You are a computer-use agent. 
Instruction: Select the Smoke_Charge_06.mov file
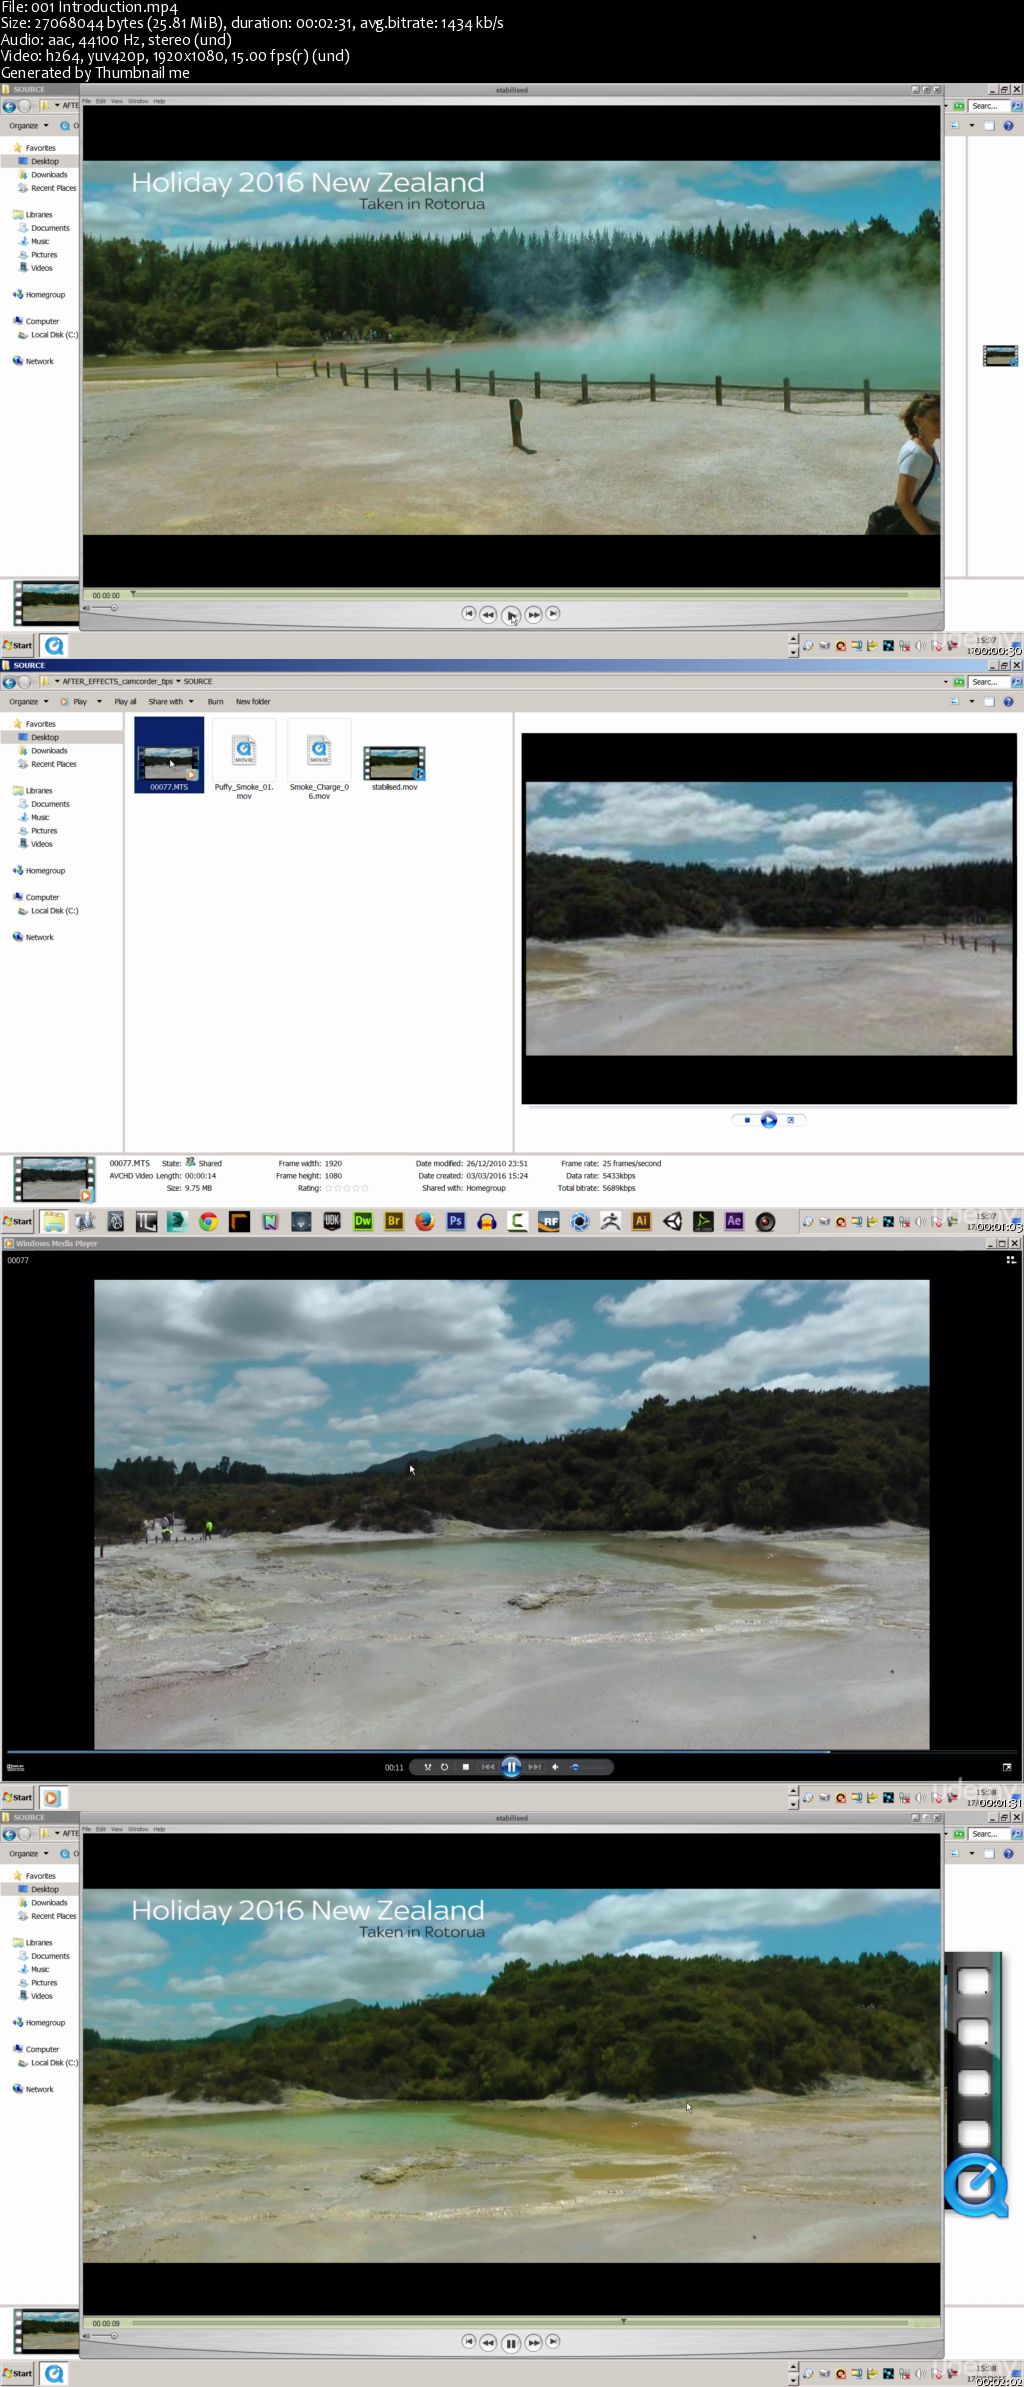319,761
